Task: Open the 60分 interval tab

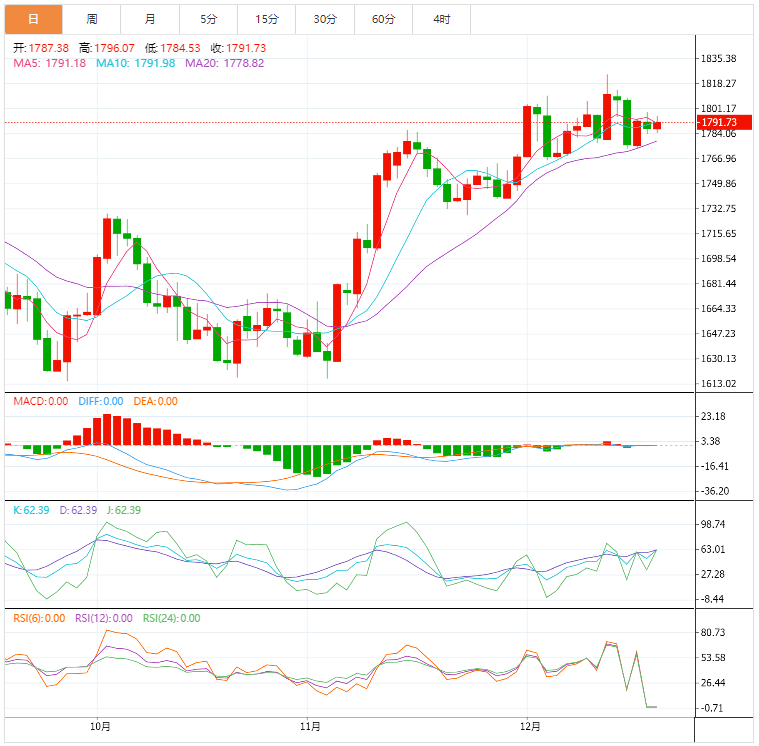Action: pyautogui.click(x=383, y=19)
